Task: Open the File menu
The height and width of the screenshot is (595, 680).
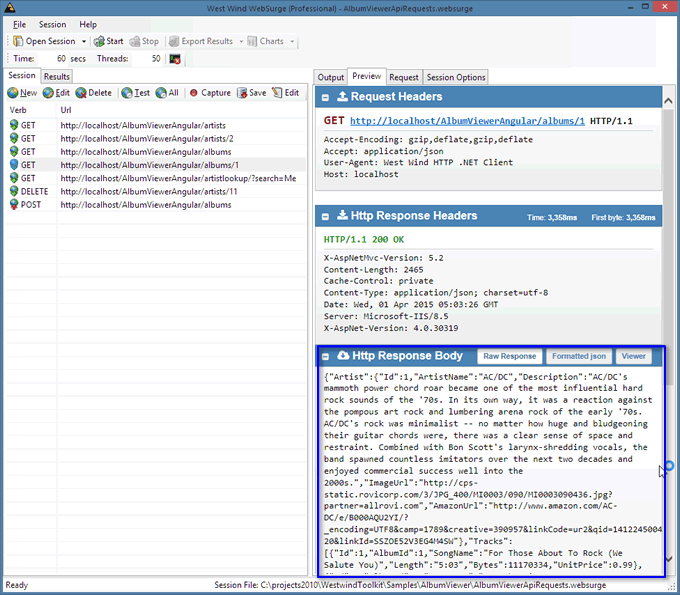Action: coord(20,24)
